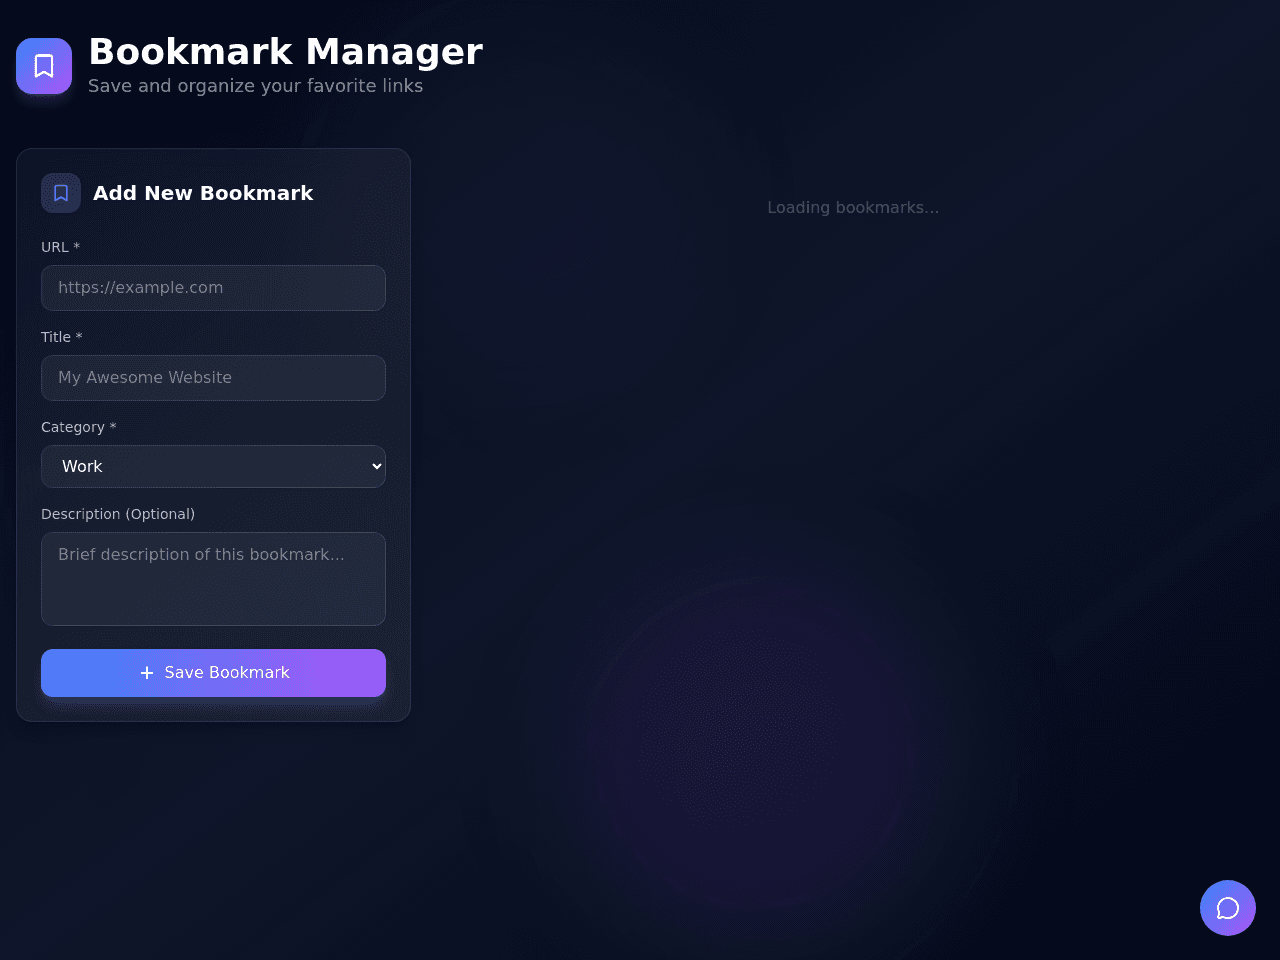Open the chat bubble floating button
This screenshot has height=960, width=1280.
1228,908
